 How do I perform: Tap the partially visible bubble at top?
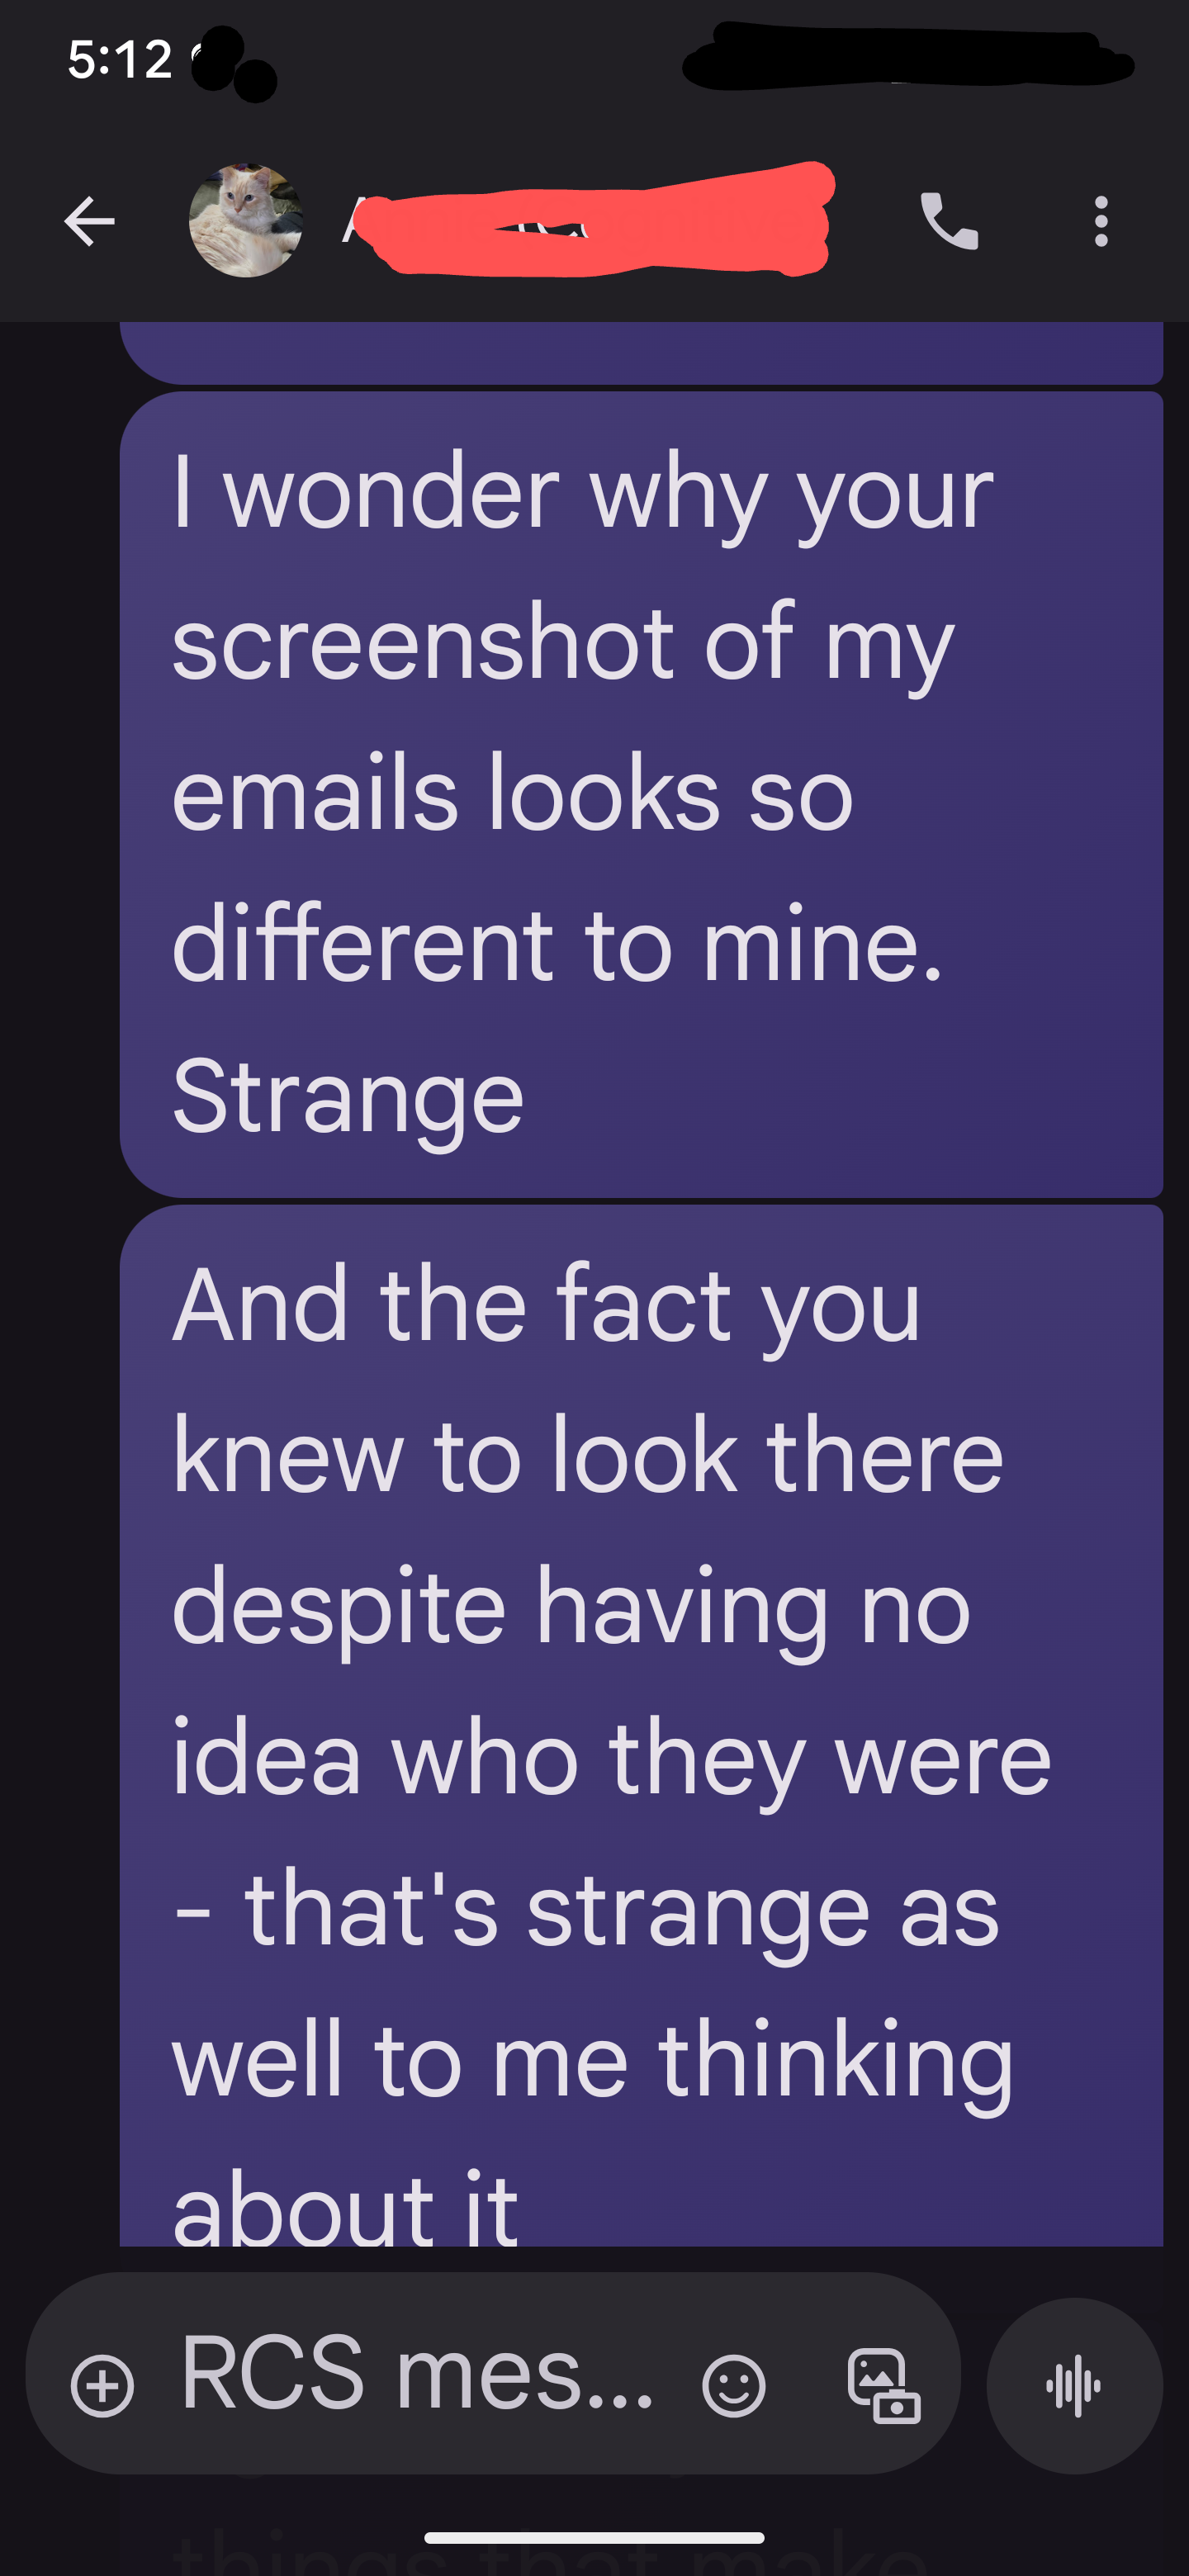tap(641, 352)
